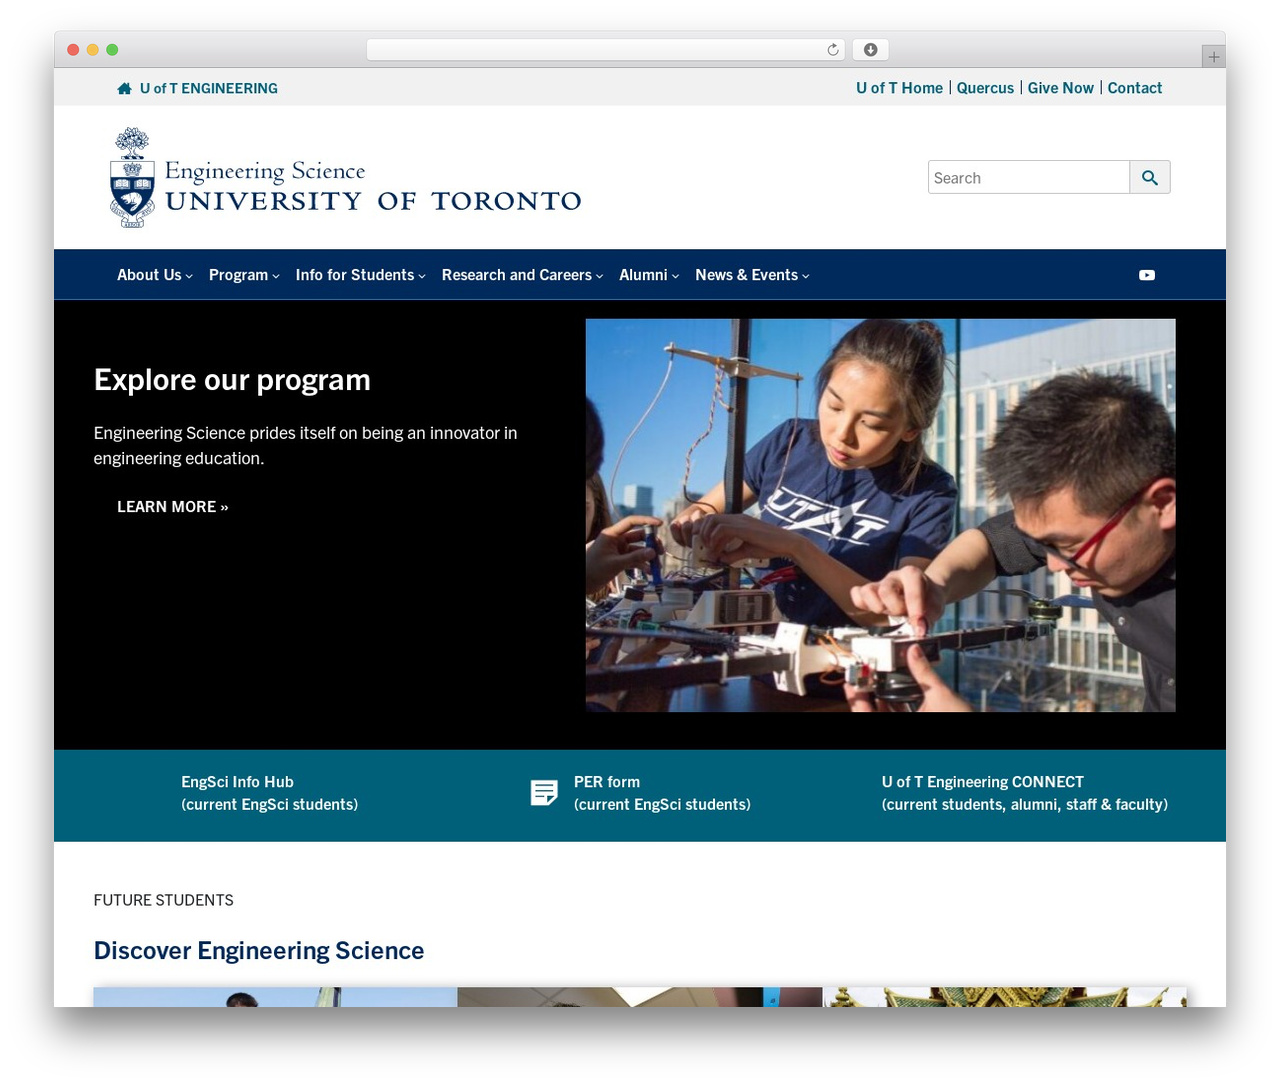Open U of T Engineering CONNECT link

1024,793
